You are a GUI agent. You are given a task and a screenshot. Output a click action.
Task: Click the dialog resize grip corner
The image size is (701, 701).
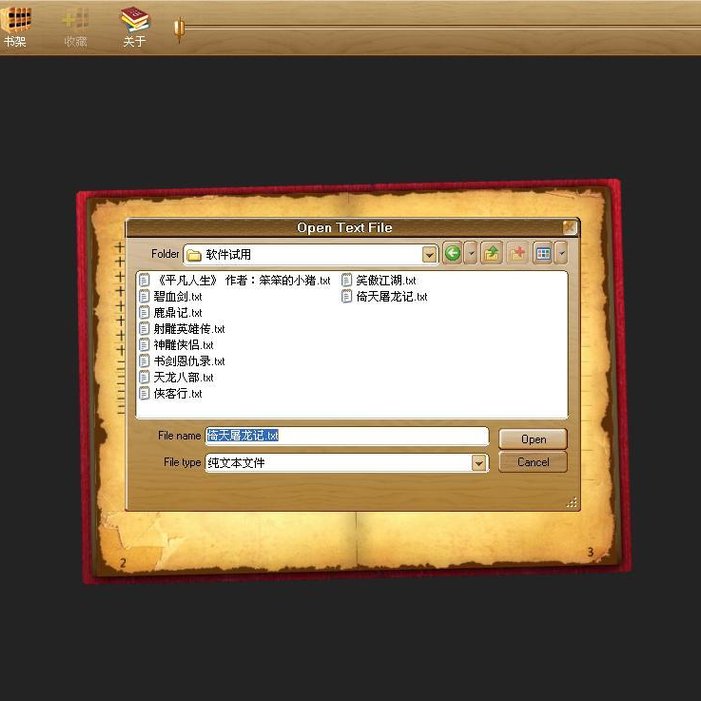[x=572, y=503]
